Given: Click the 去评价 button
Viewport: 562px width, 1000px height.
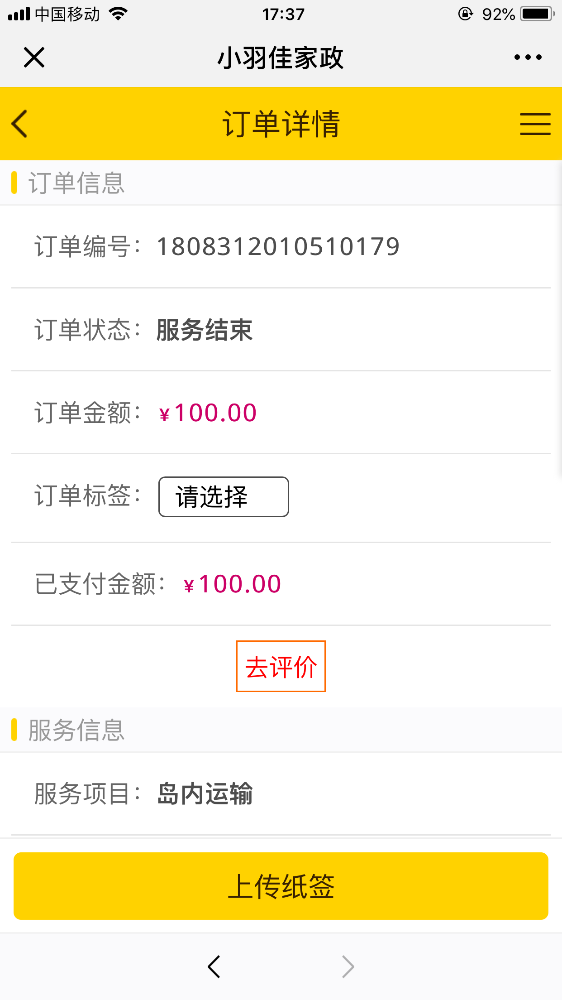Looking at the screenshot, I should tap(281, 666).
